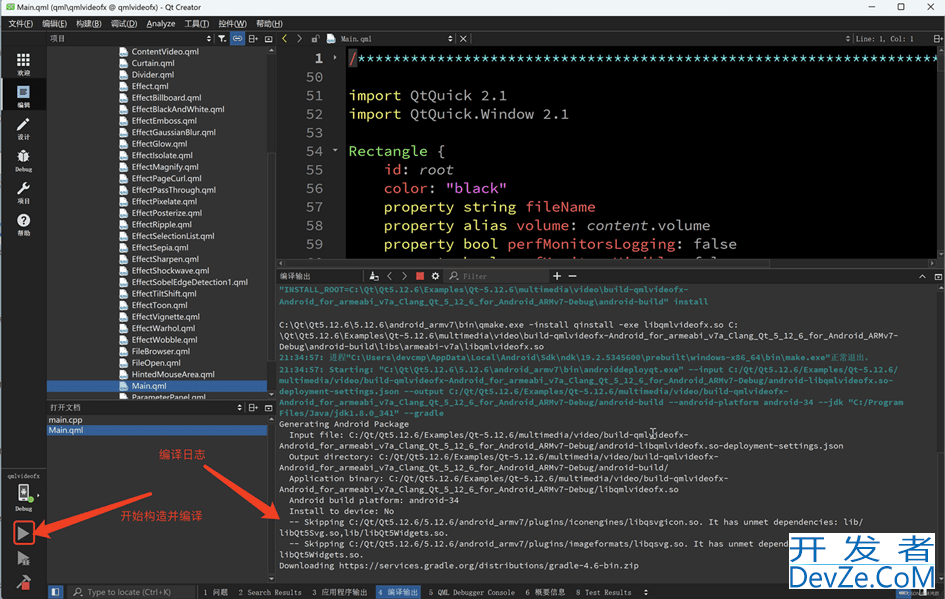Open the qmlvideofx kit selector

point(24,494)
